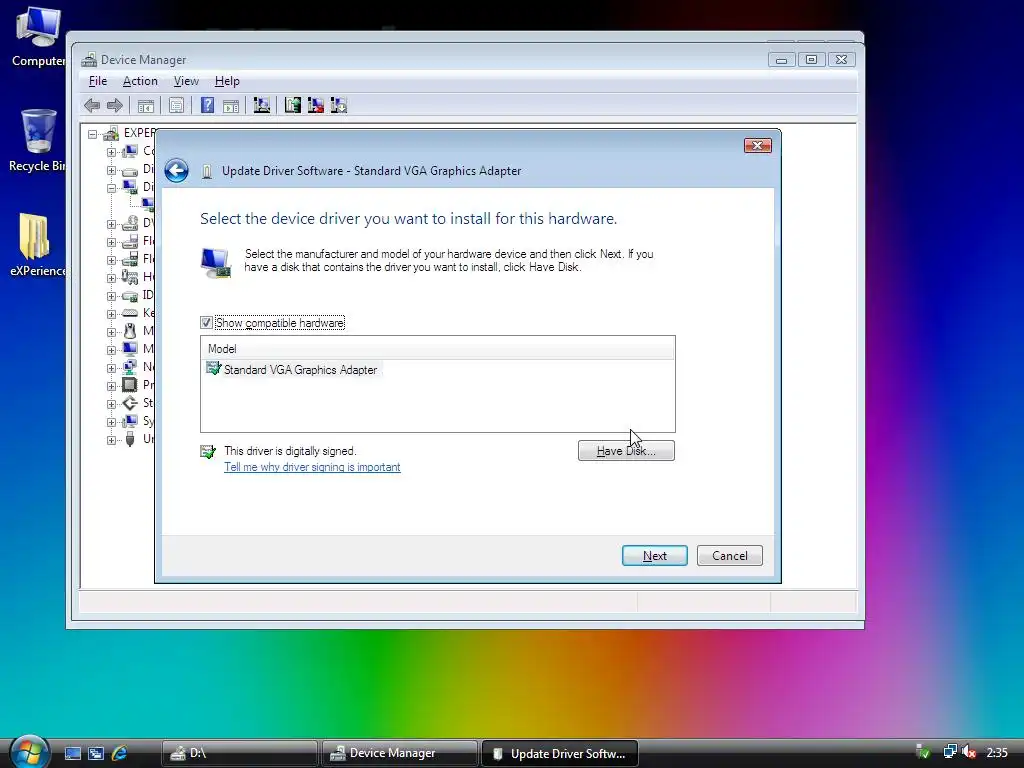The width and height of the screenshot is (1024, 768).
Task: Click the taskbar clock showing 2:35
Action: coord(997,753)
